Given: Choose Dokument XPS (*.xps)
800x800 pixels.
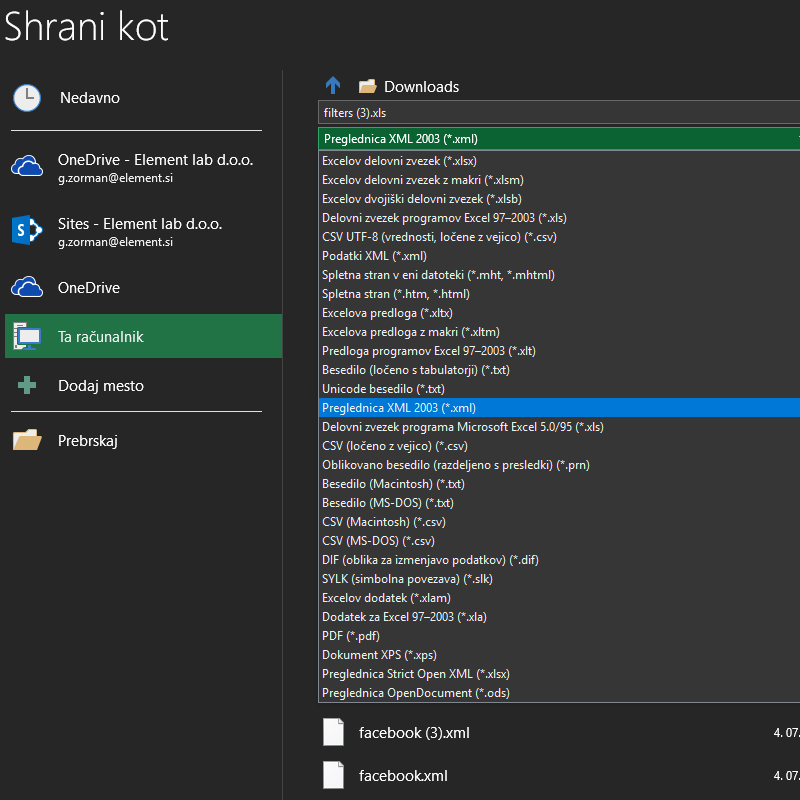Looking at the screenshot, I should (559, 655).
